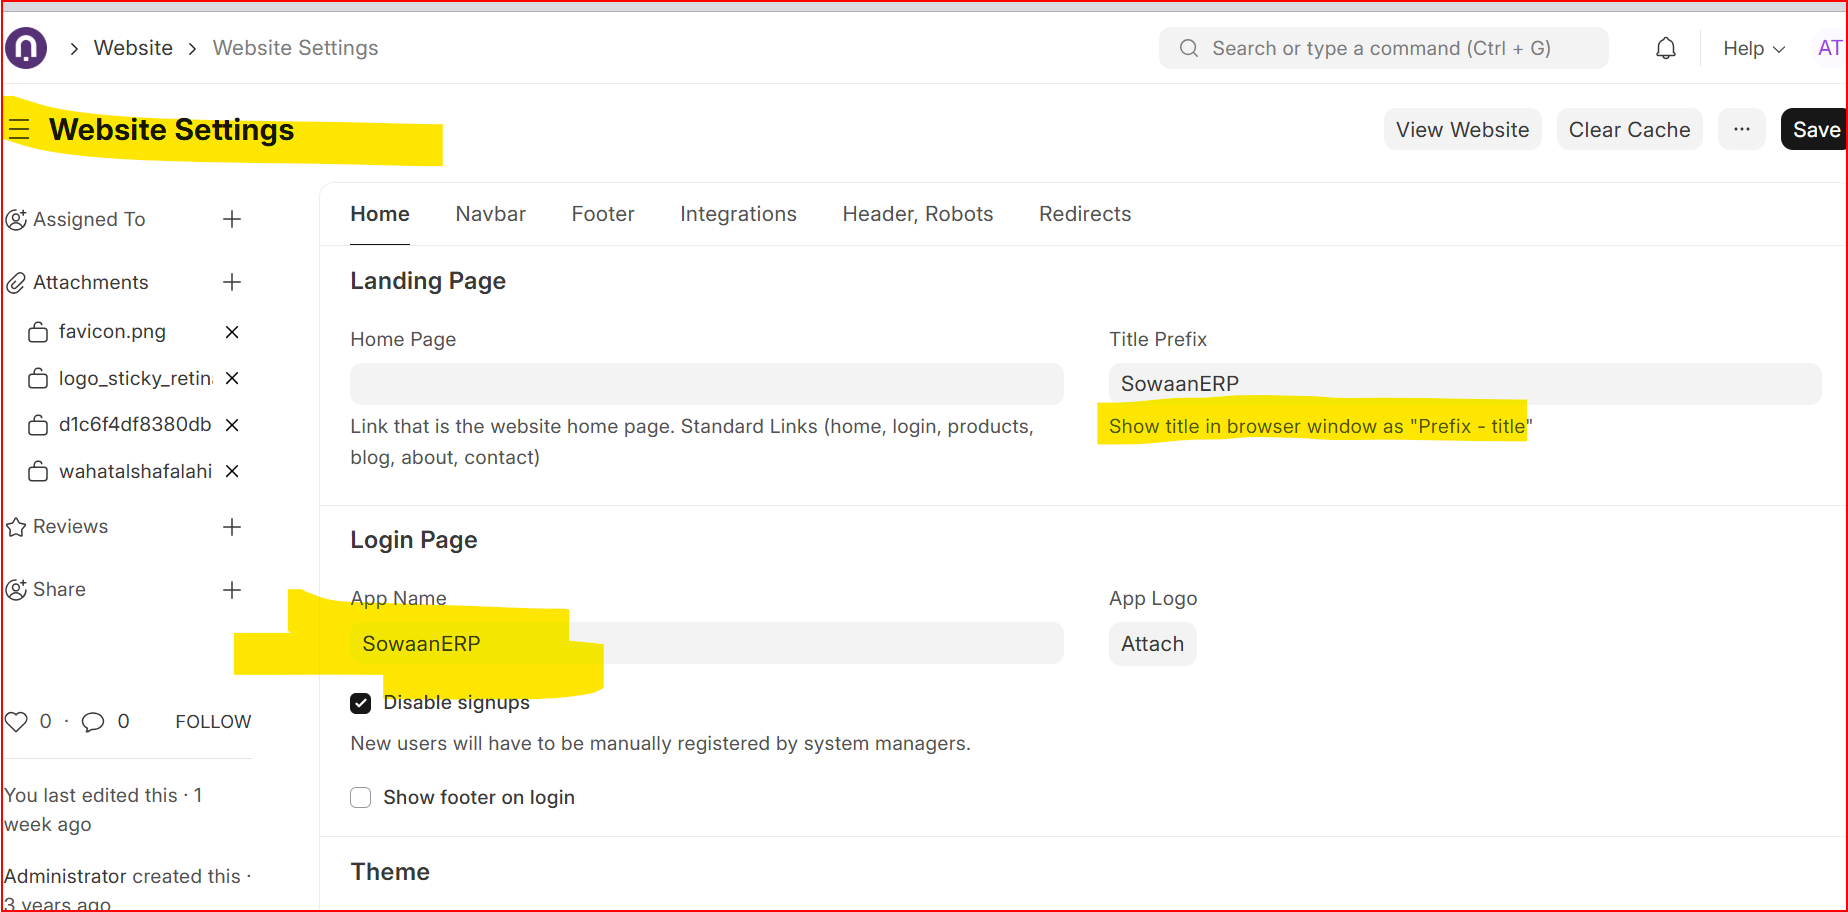Like this document with the heart icon

[x=16, y=721]
